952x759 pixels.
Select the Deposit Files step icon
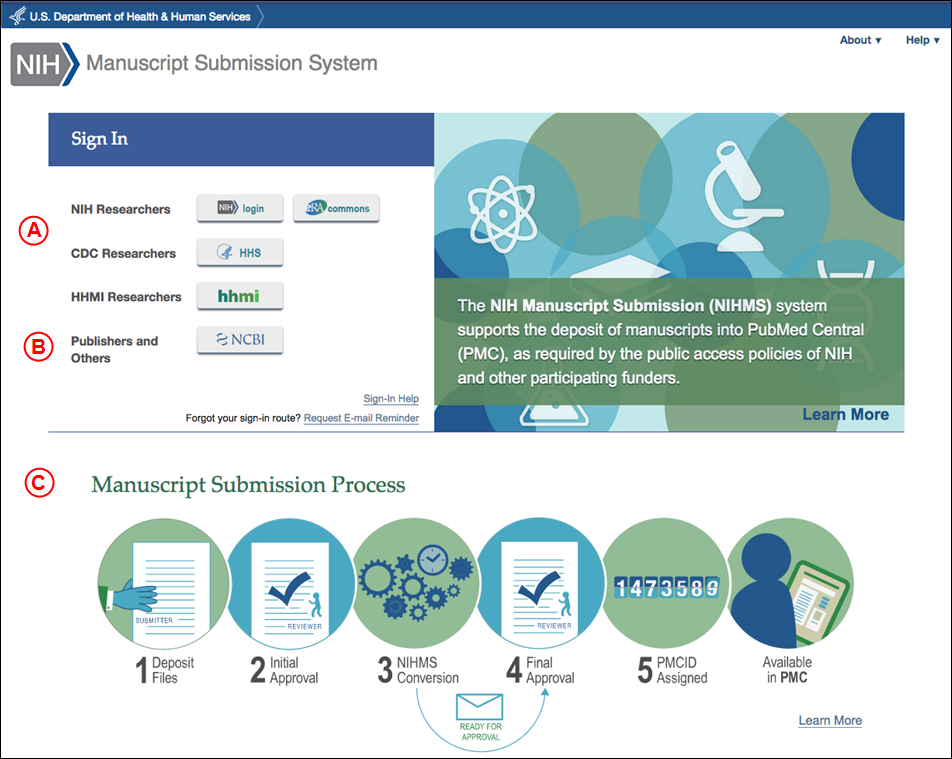pos(163,584)
